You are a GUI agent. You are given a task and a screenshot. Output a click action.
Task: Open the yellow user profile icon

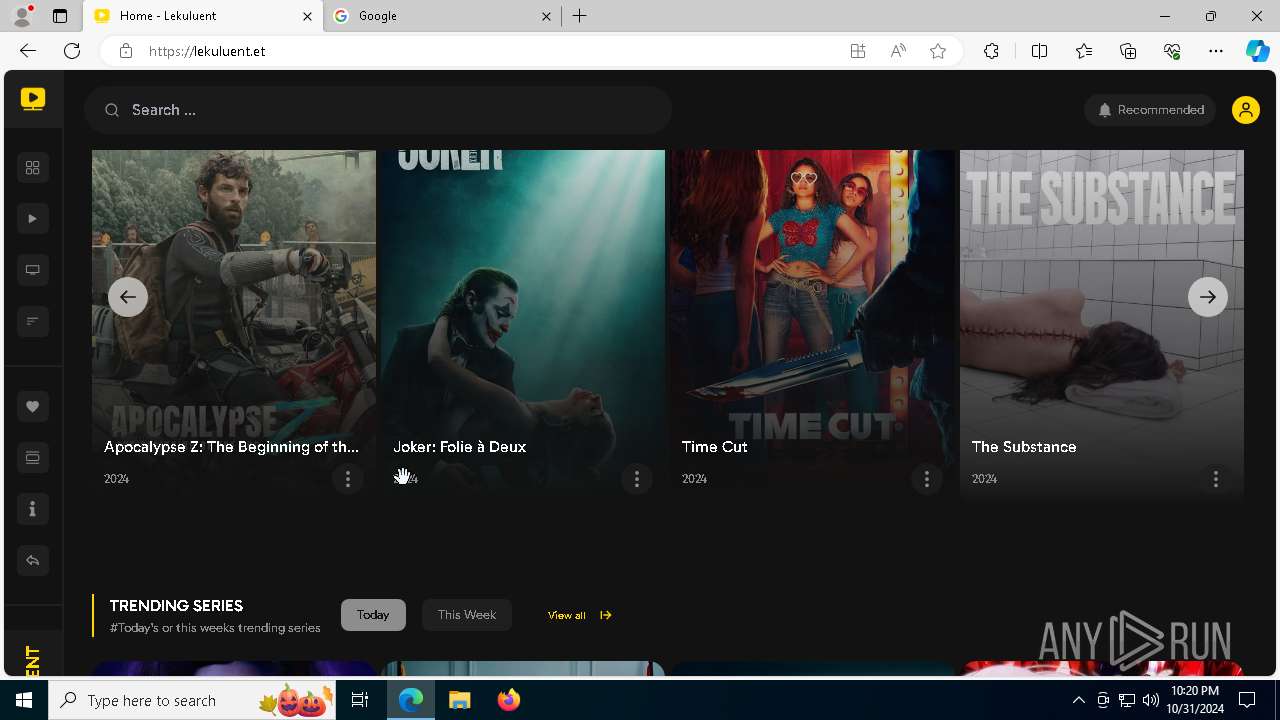coord(1246,110)
